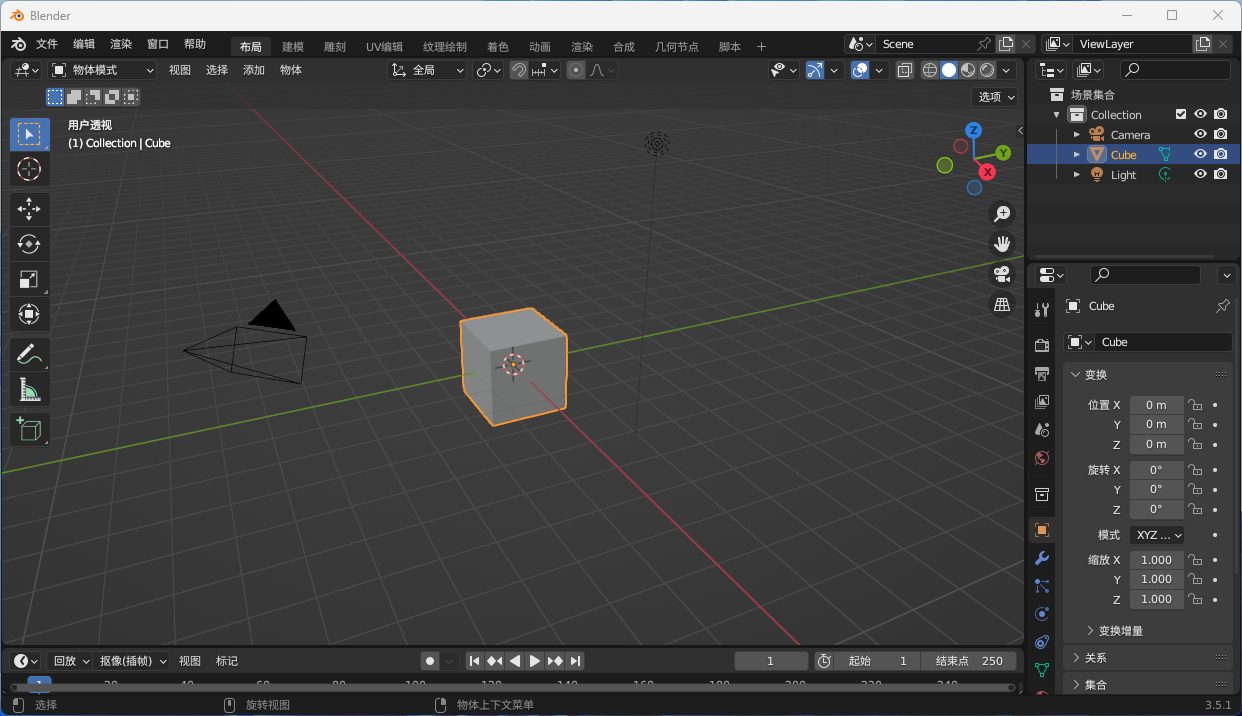Open the 添加 menu in viewport header

click(254, 70)
